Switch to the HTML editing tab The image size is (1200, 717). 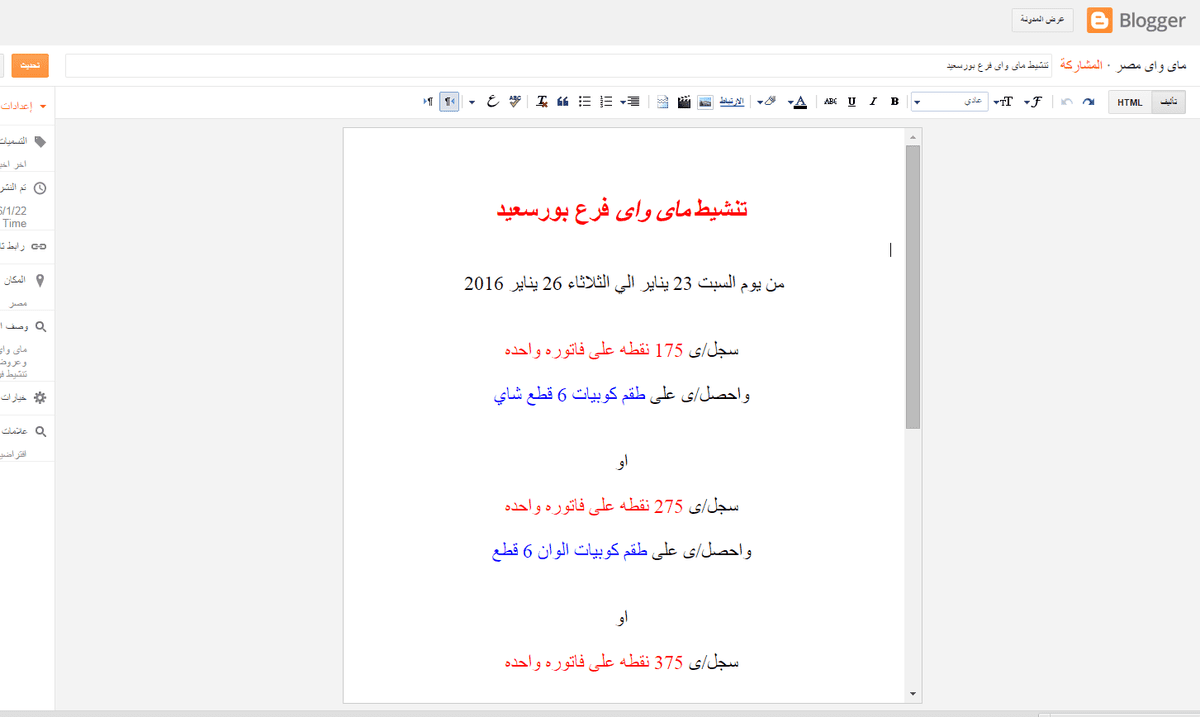[x=1129, y=101]
